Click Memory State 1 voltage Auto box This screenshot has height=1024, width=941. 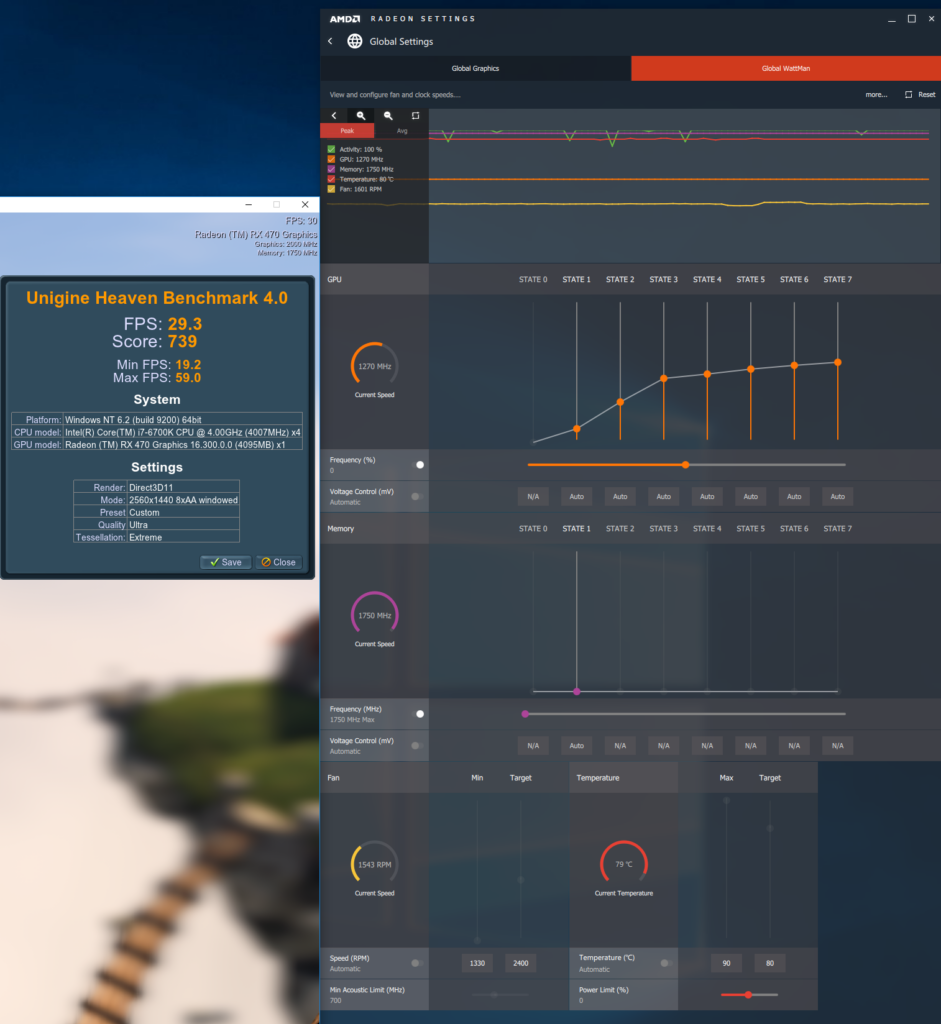pos(577,745)
